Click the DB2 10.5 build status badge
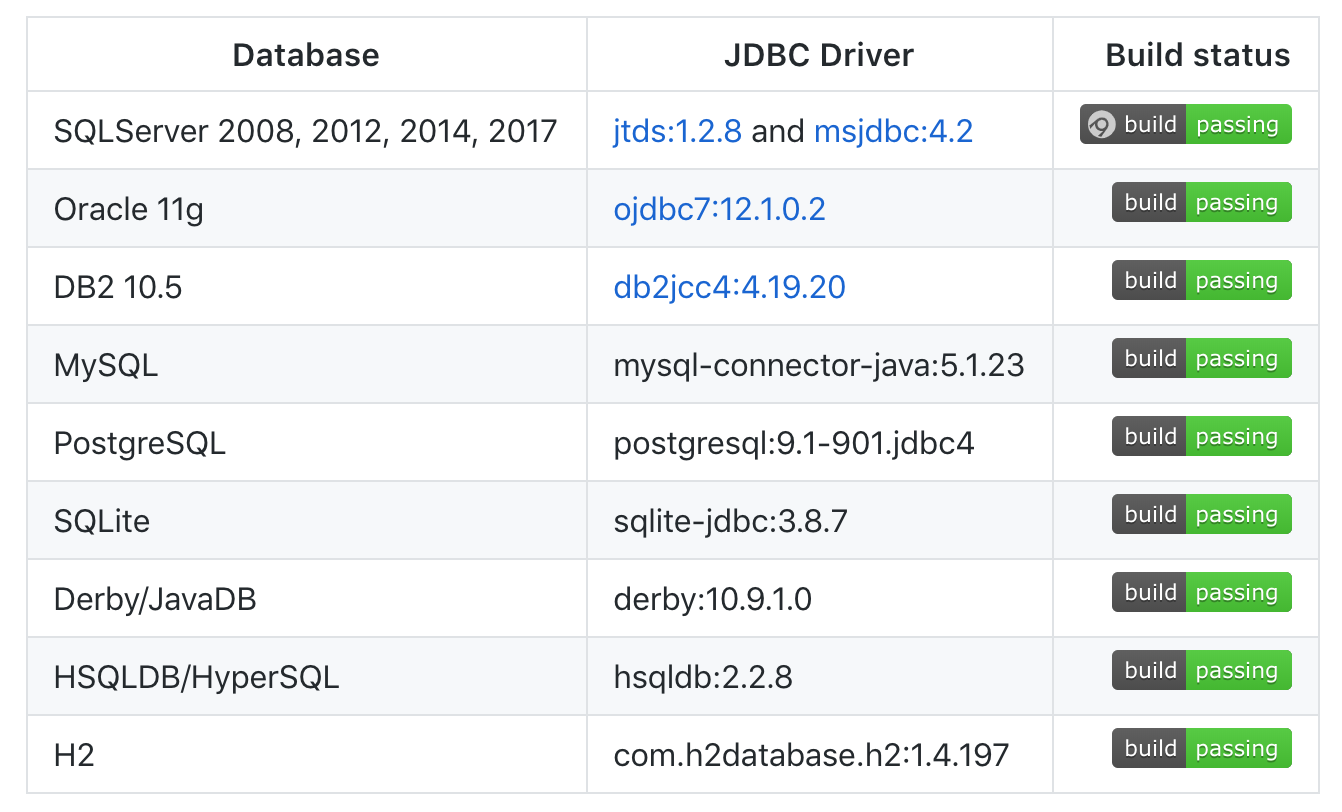This screenshot has width=1342, height=812. point(1201,280)
